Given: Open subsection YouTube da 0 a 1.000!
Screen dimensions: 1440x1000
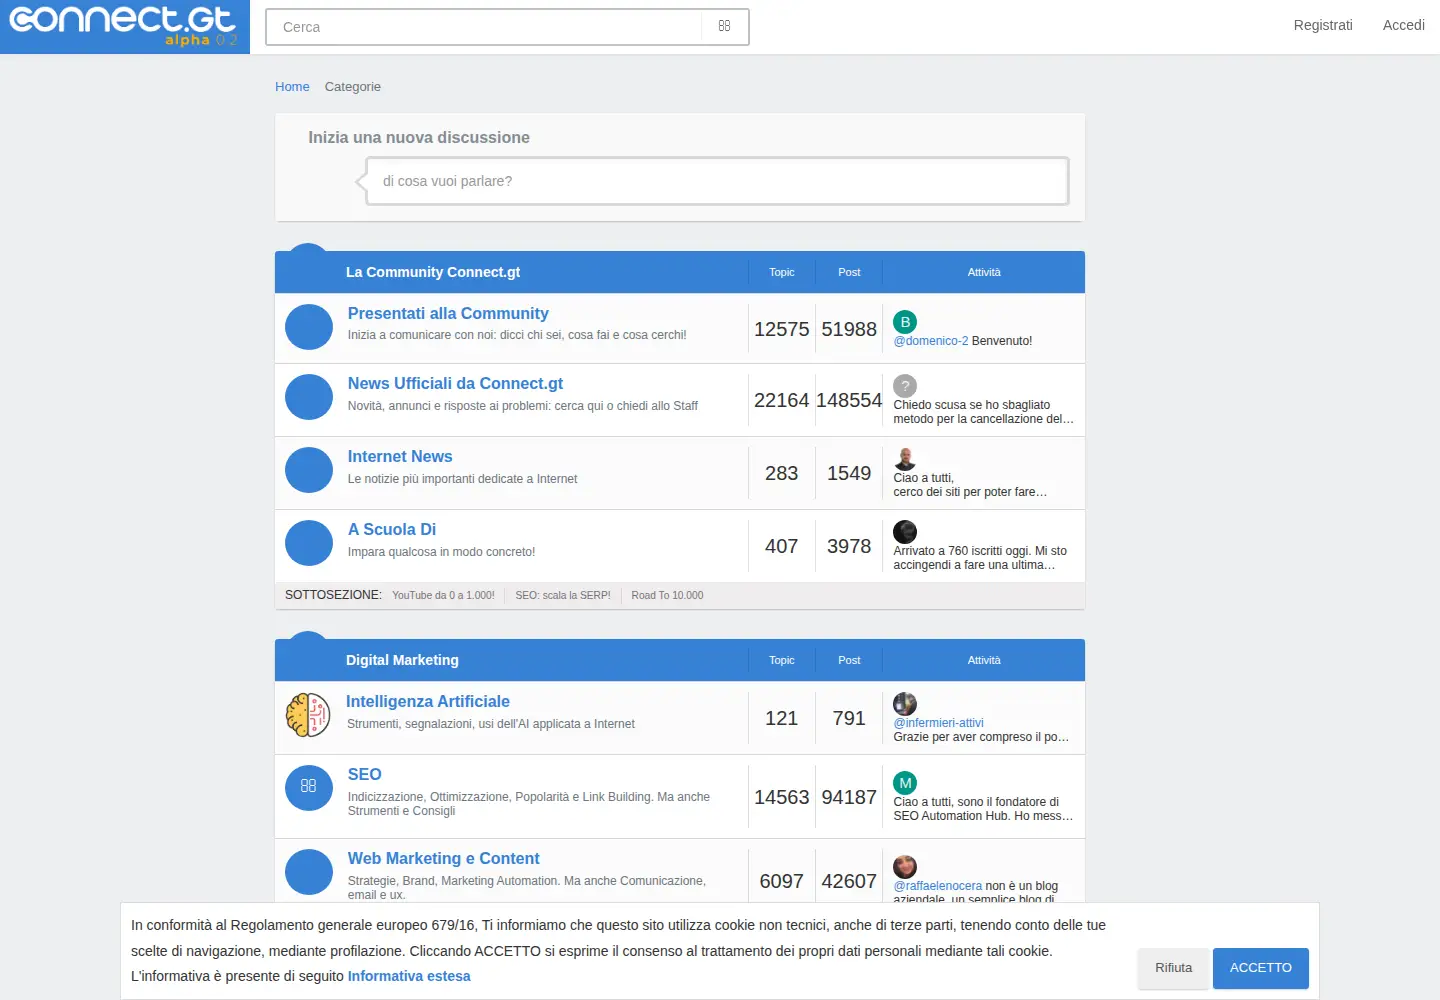Looking at the screenshot, I should (443, 595).
